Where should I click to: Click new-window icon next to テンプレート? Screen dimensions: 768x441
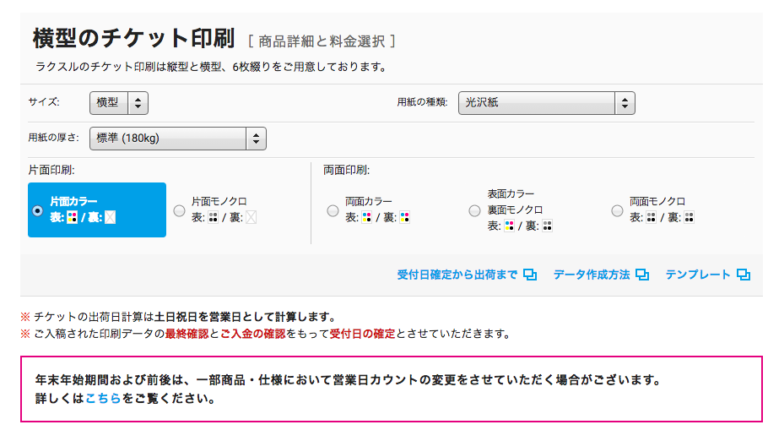click(x=743, y=275)
